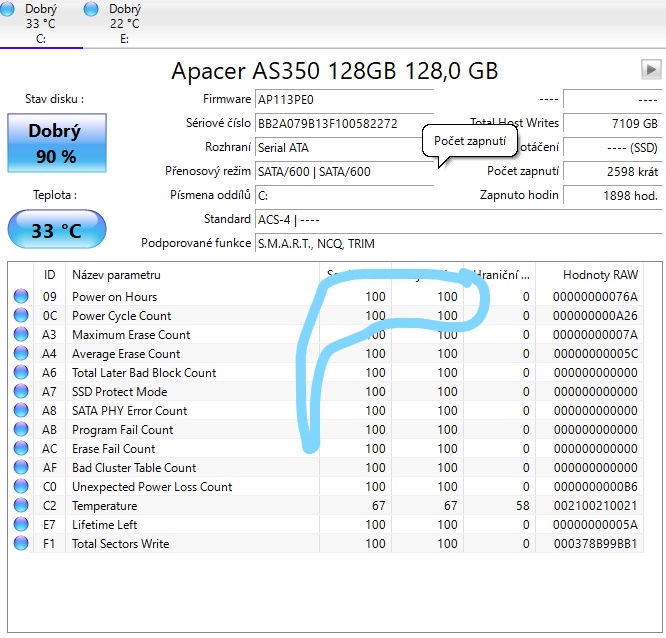This screenshot has width=666, height=638.
Task: Click the Power Cycle Count status icon
Action: coord(21,316)
